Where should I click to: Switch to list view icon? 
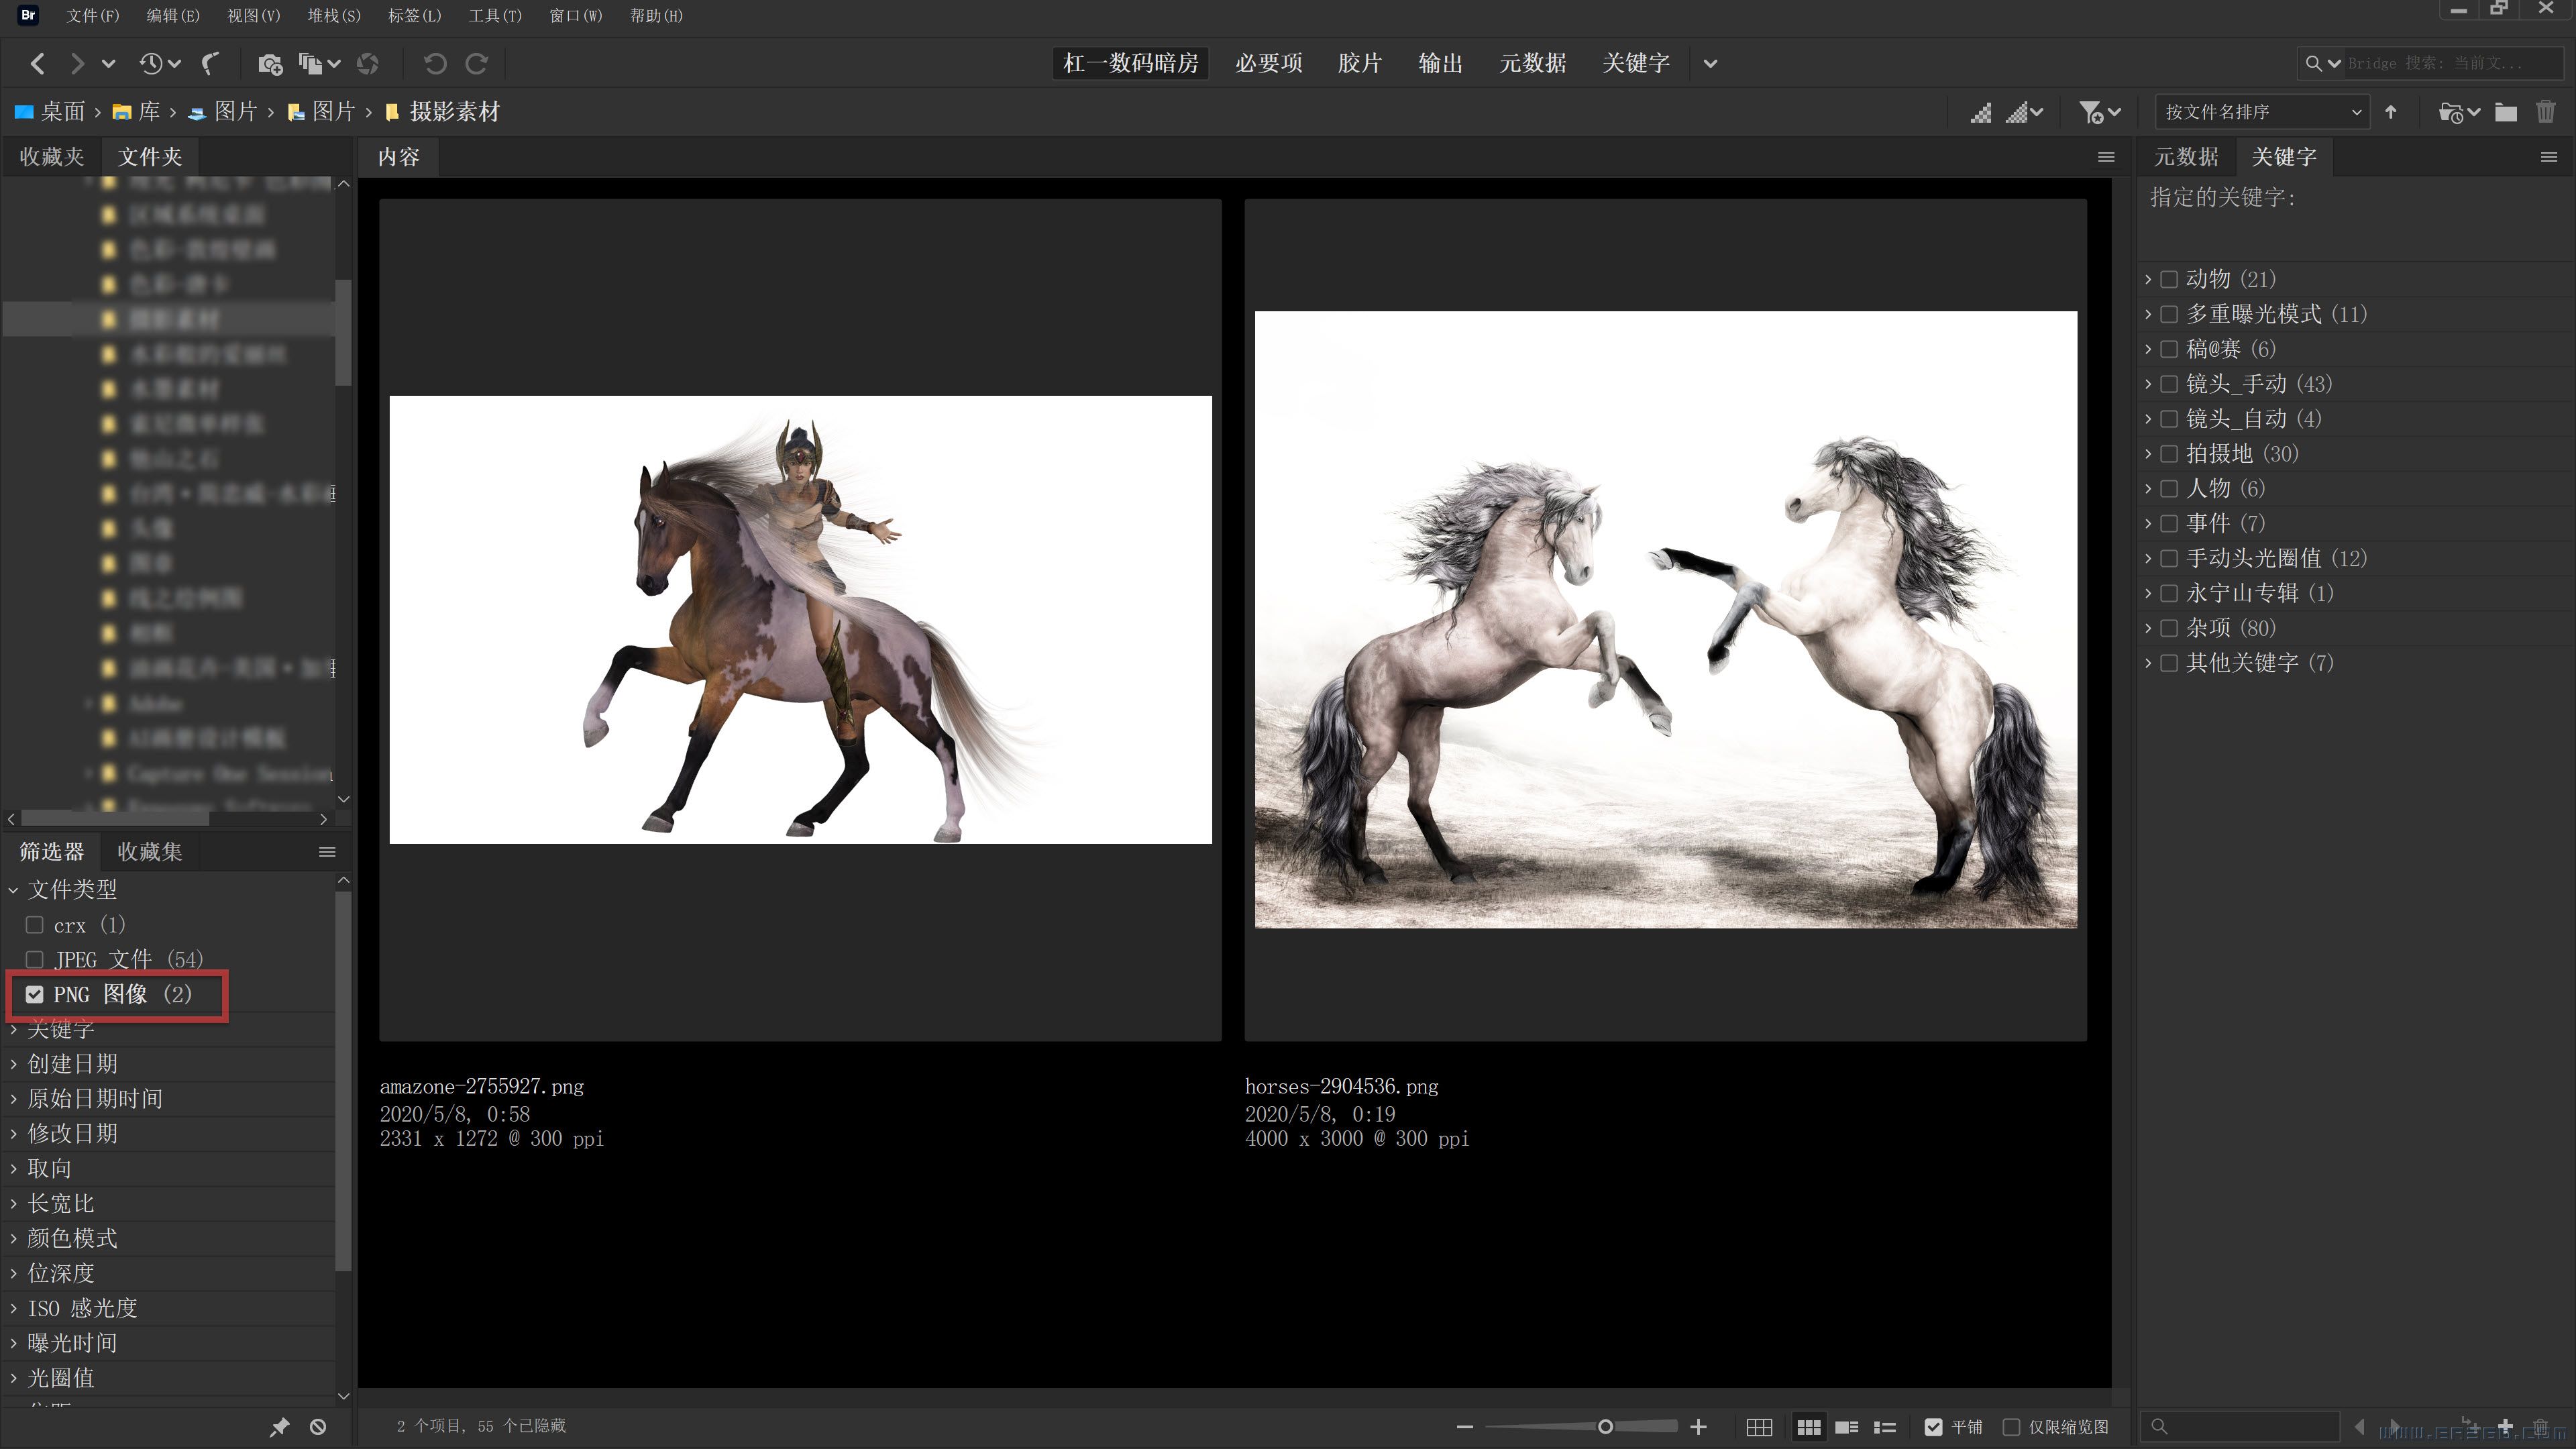click(1885, 1427)
